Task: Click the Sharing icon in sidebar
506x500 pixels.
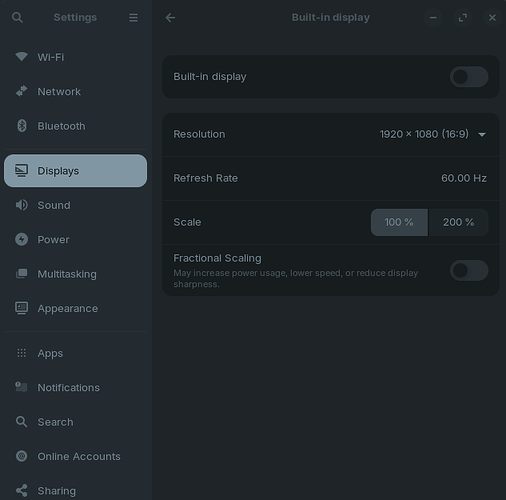Action: point(22,490)
